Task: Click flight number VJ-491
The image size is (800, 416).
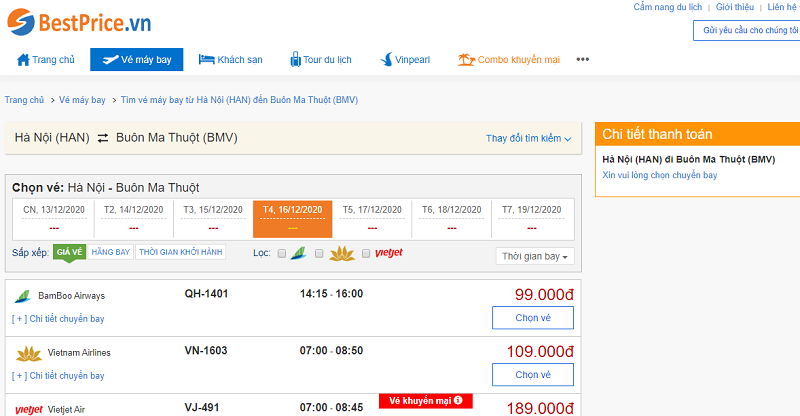Action: 202,408
